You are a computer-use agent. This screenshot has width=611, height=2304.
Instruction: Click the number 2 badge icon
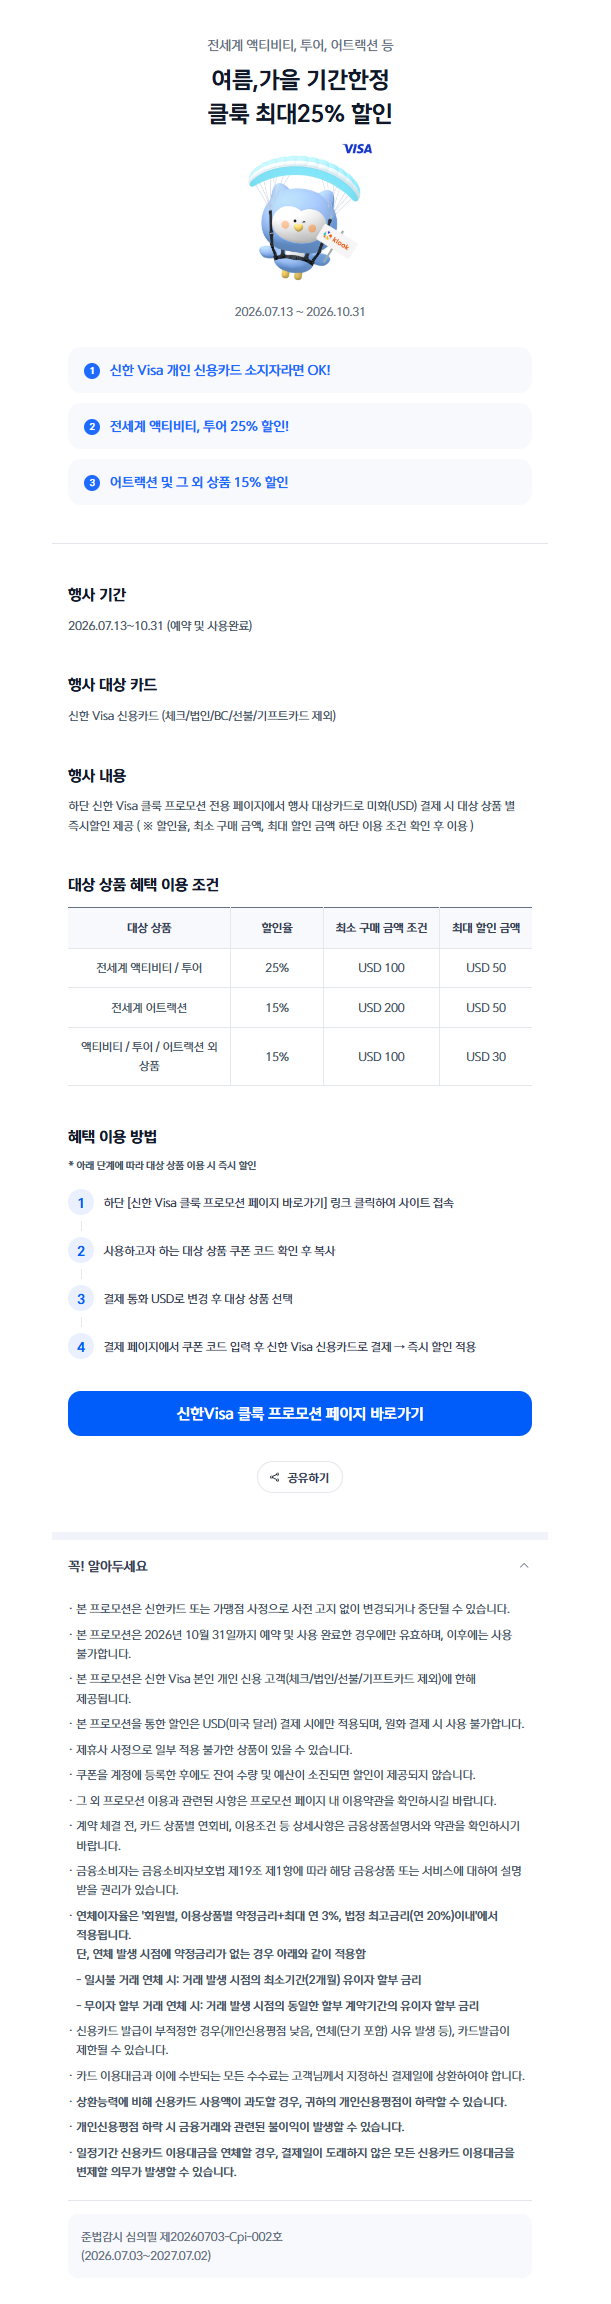[92, 426]
